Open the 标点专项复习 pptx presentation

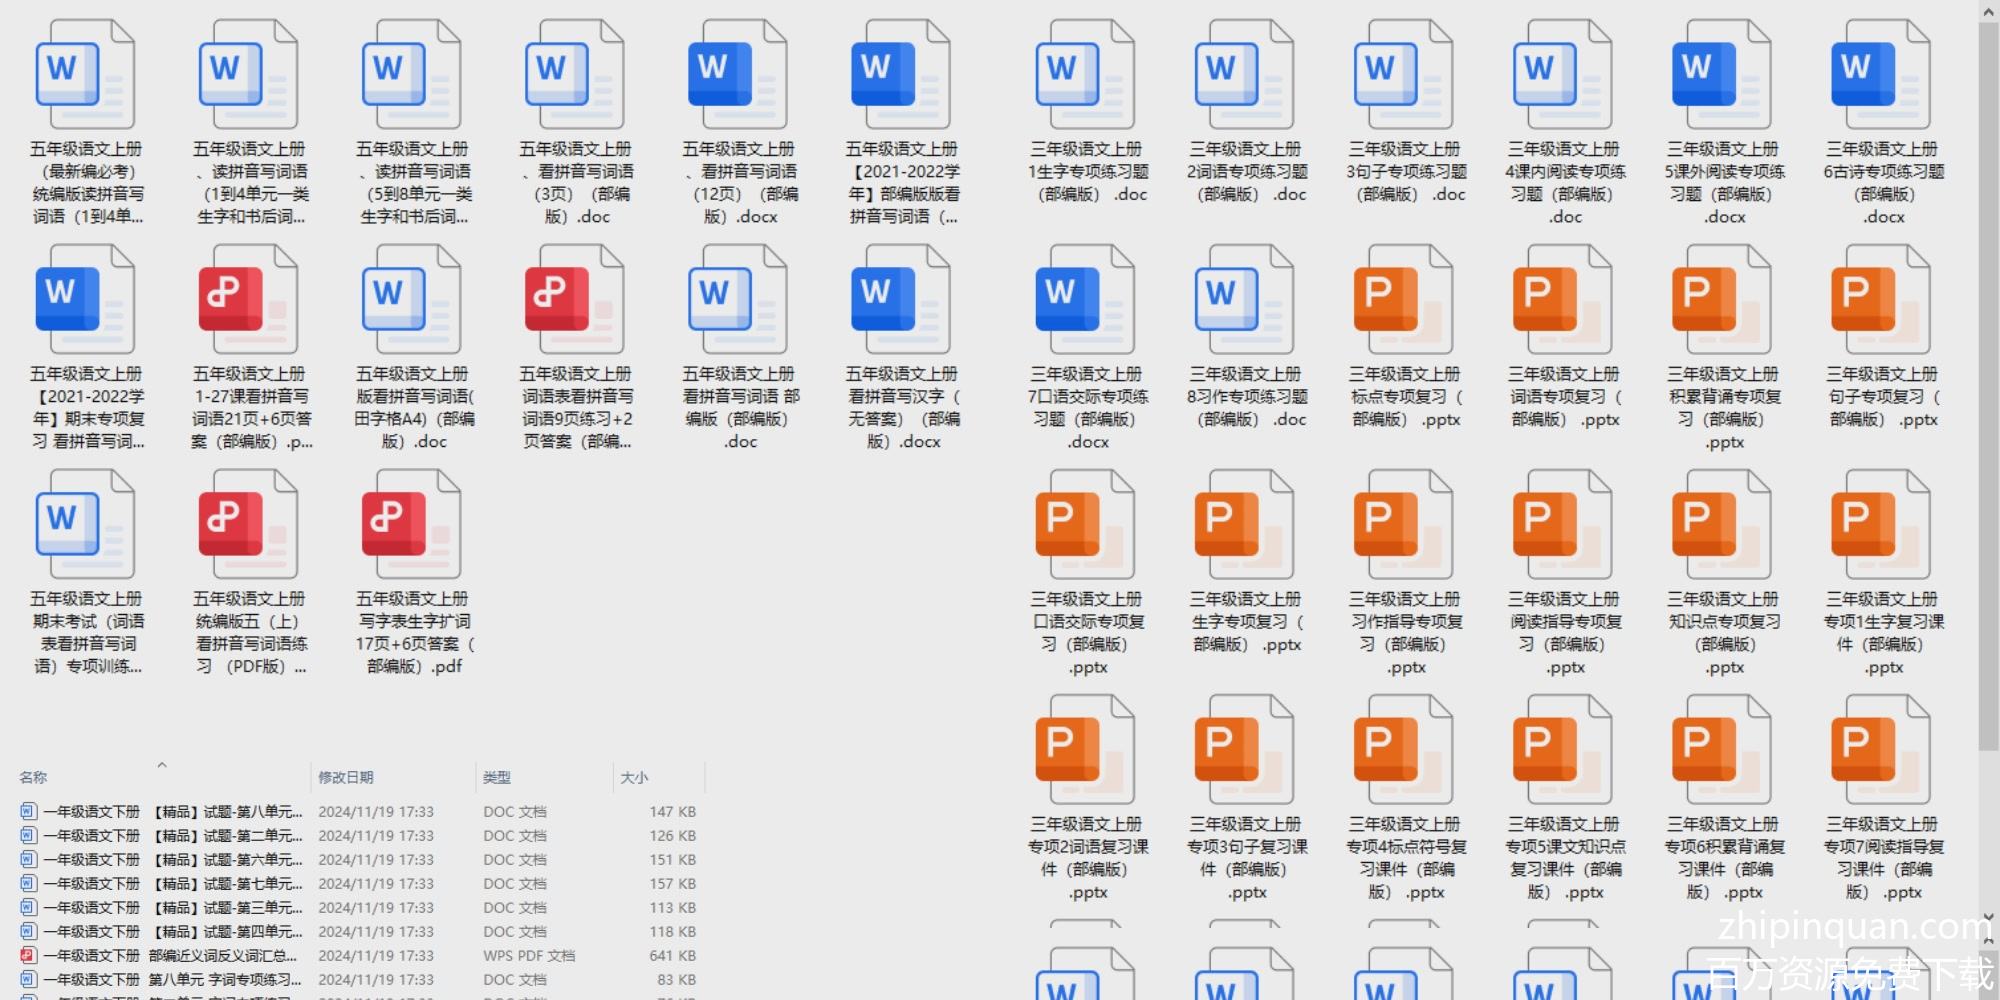[x=1403, y=300]
